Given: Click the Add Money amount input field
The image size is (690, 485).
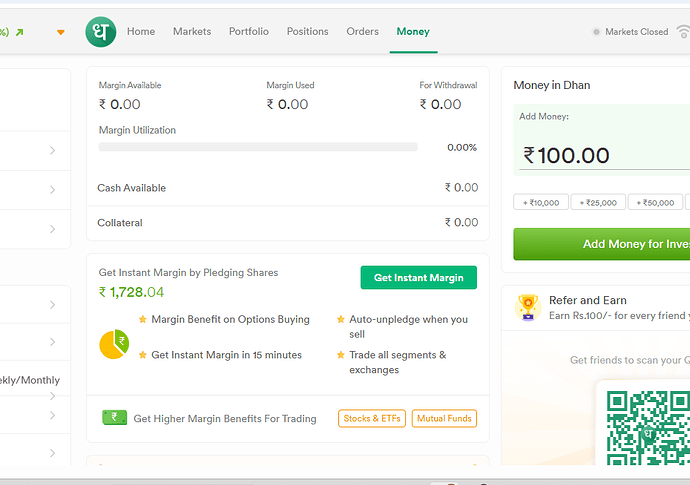Looking at the screenshot, I should pos(604,156).
